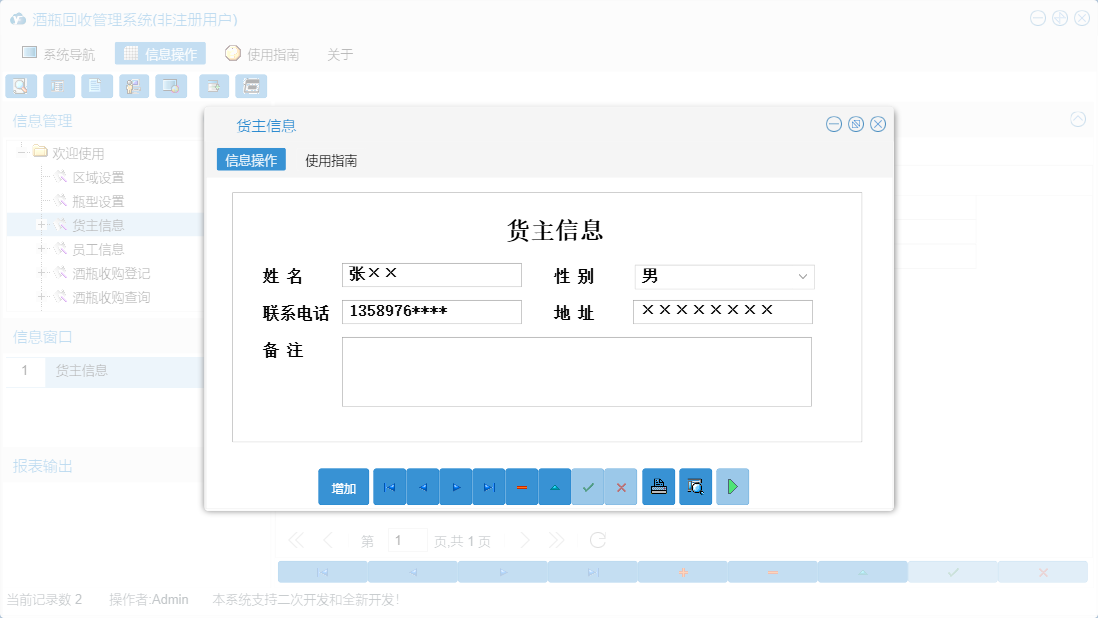
Task: Click the green run arrow in the dialog
Action: (732, 487)
